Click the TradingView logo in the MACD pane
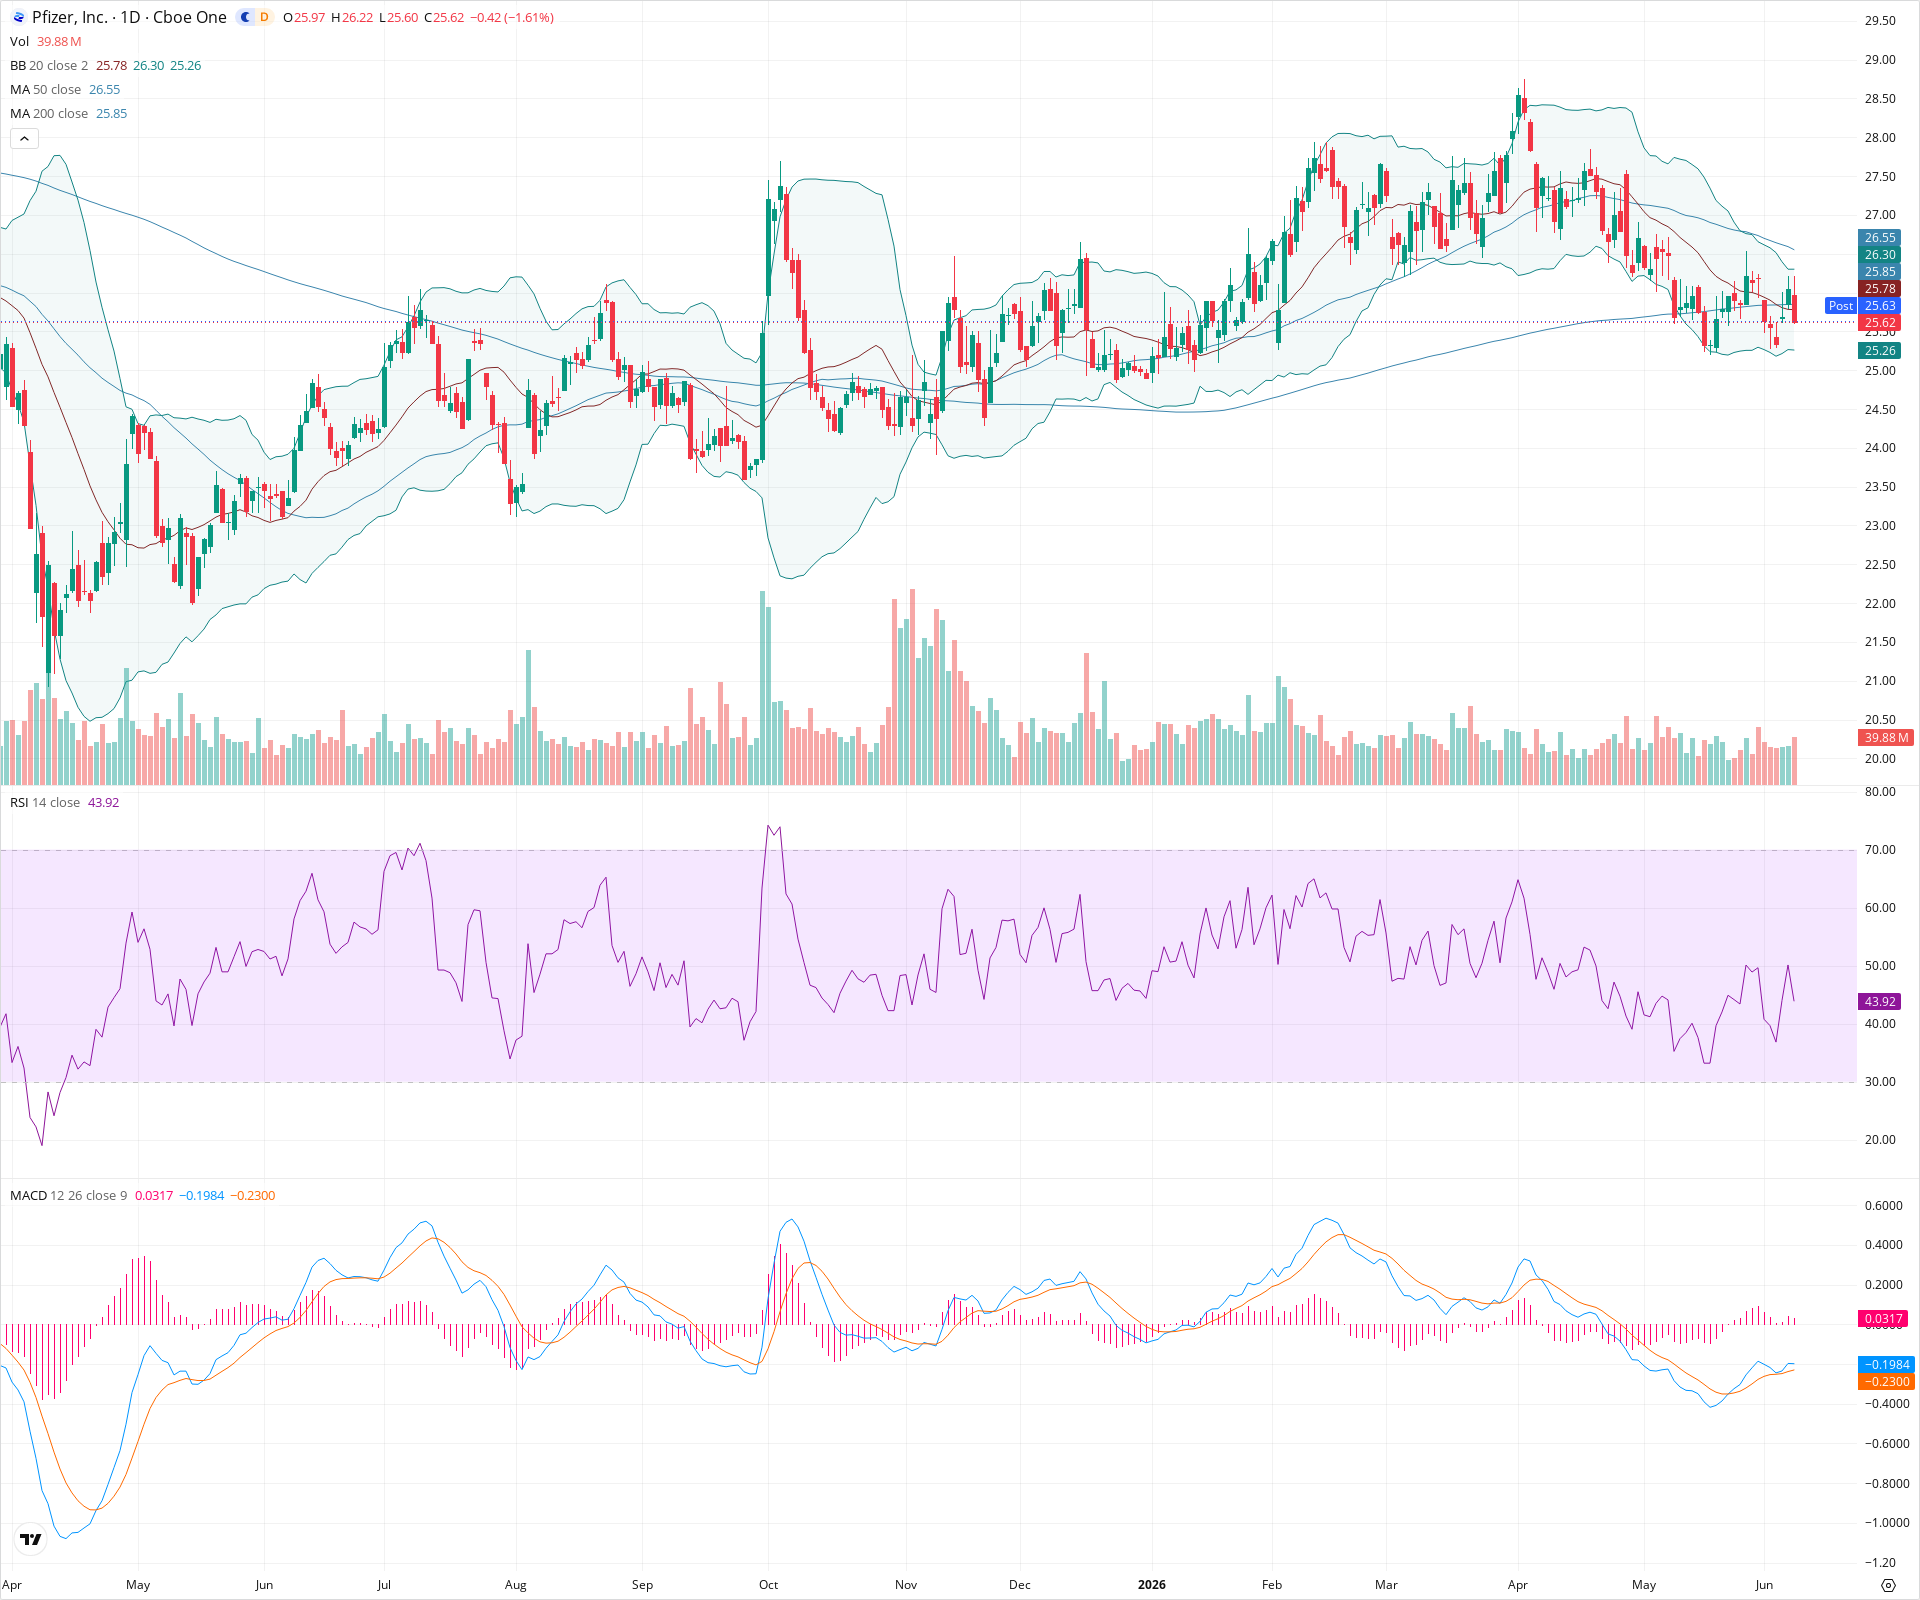The width and height of the screenshot is (1920, 1600). click(x=31, y=1539)
